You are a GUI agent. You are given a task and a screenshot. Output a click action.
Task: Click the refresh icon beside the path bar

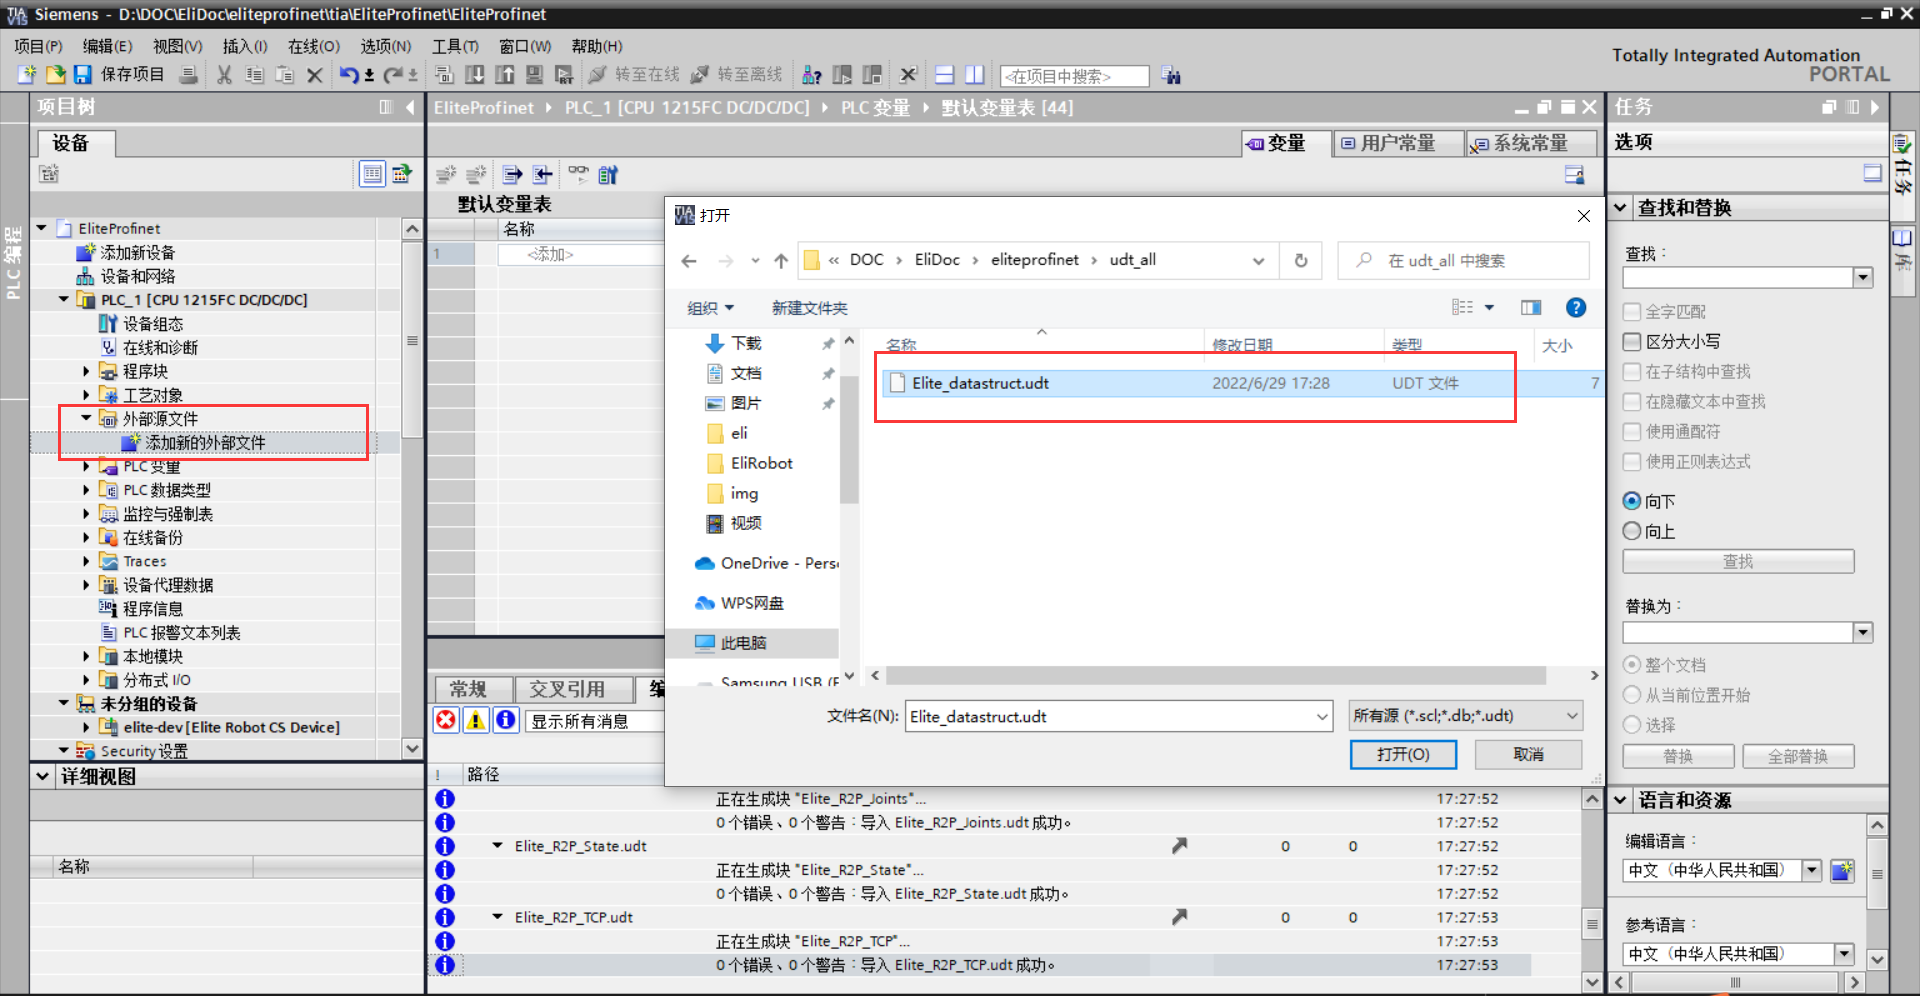pyautogui.click(x=1301, y=261)
